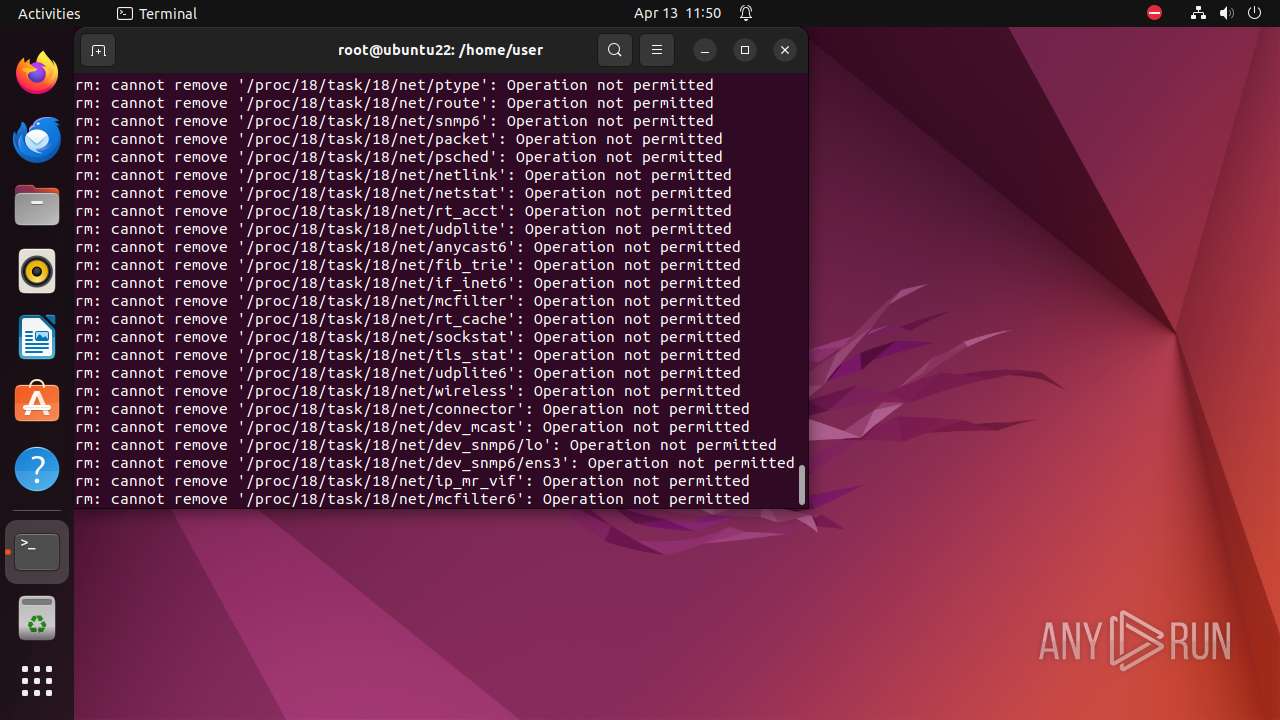Open Ubuntu Software store
The width and height of the screenshot is (1280, 720).
[37, 404]
